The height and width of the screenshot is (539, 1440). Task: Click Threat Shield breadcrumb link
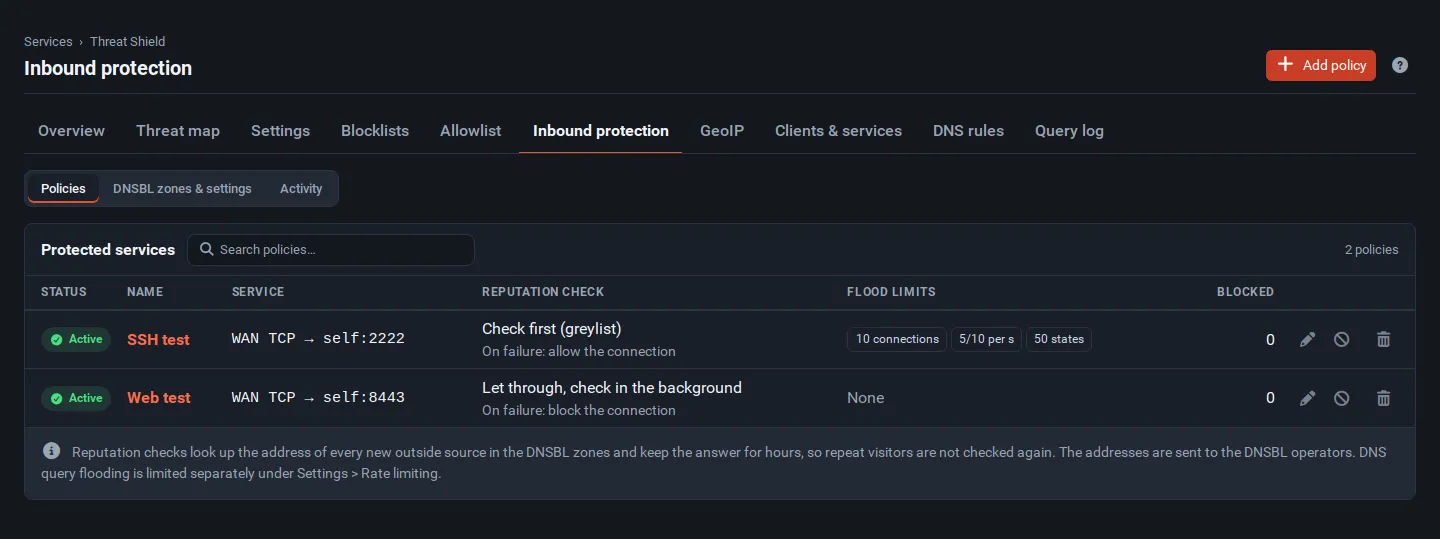click(128, 42)
